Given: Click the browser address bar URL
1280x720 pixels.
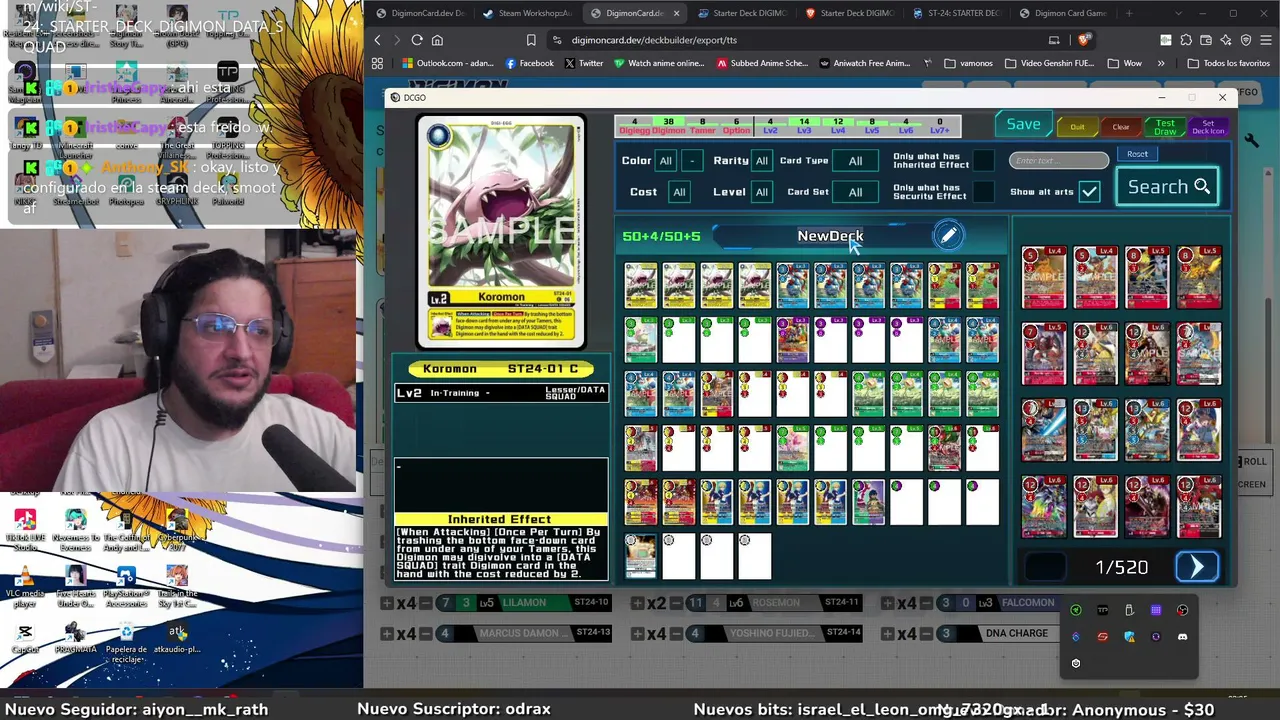Looking at the screenshot, I should (x=654, y=40).
